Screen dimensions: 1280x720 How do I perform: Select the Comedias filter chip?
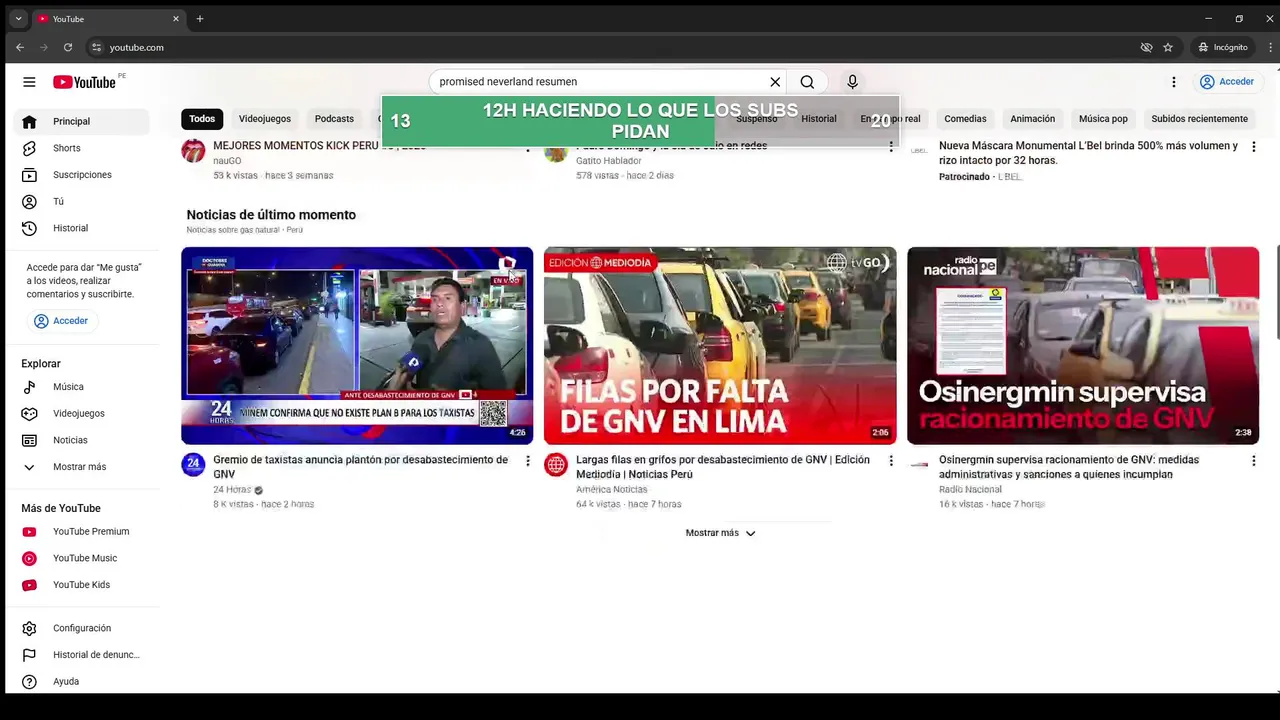(965, 119)
